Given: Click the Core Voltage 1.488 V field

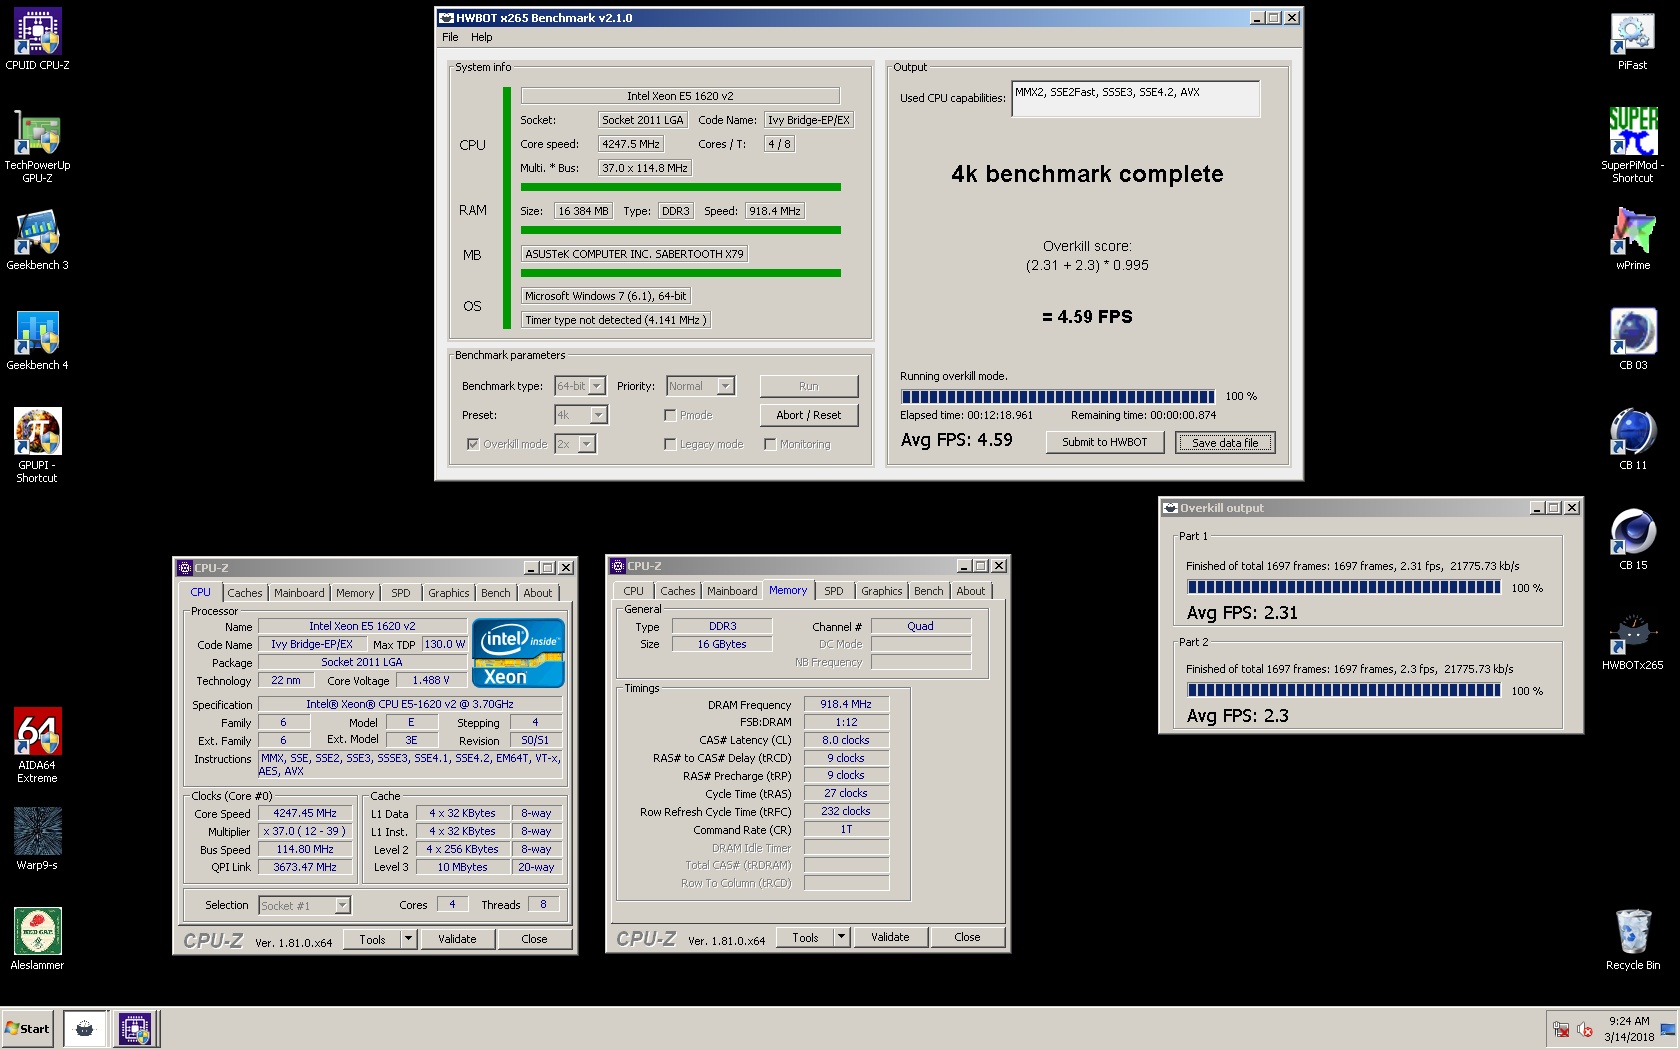Looking at the screenshot, I should (431, 680).
